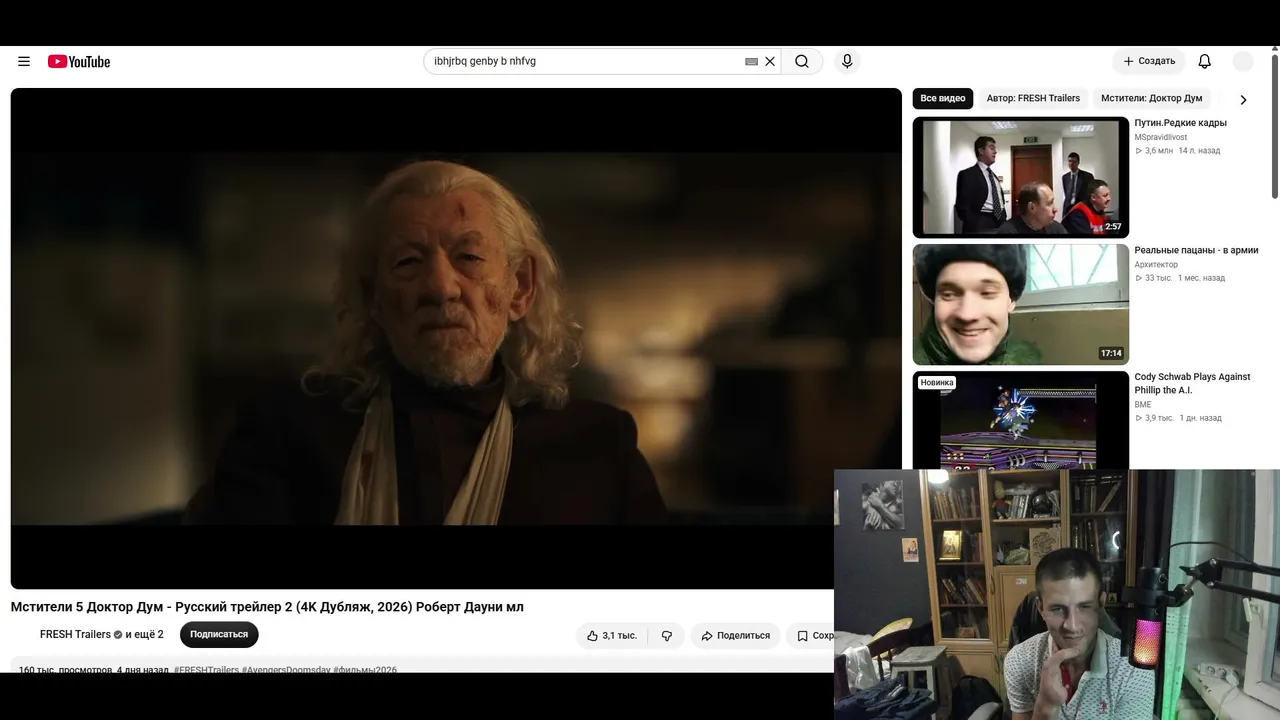The width and height of the screenshot is (1280, 720).
Task: Open the on-screen keyboard in search box
Action: pyautogui.click(x=751, y=61)
